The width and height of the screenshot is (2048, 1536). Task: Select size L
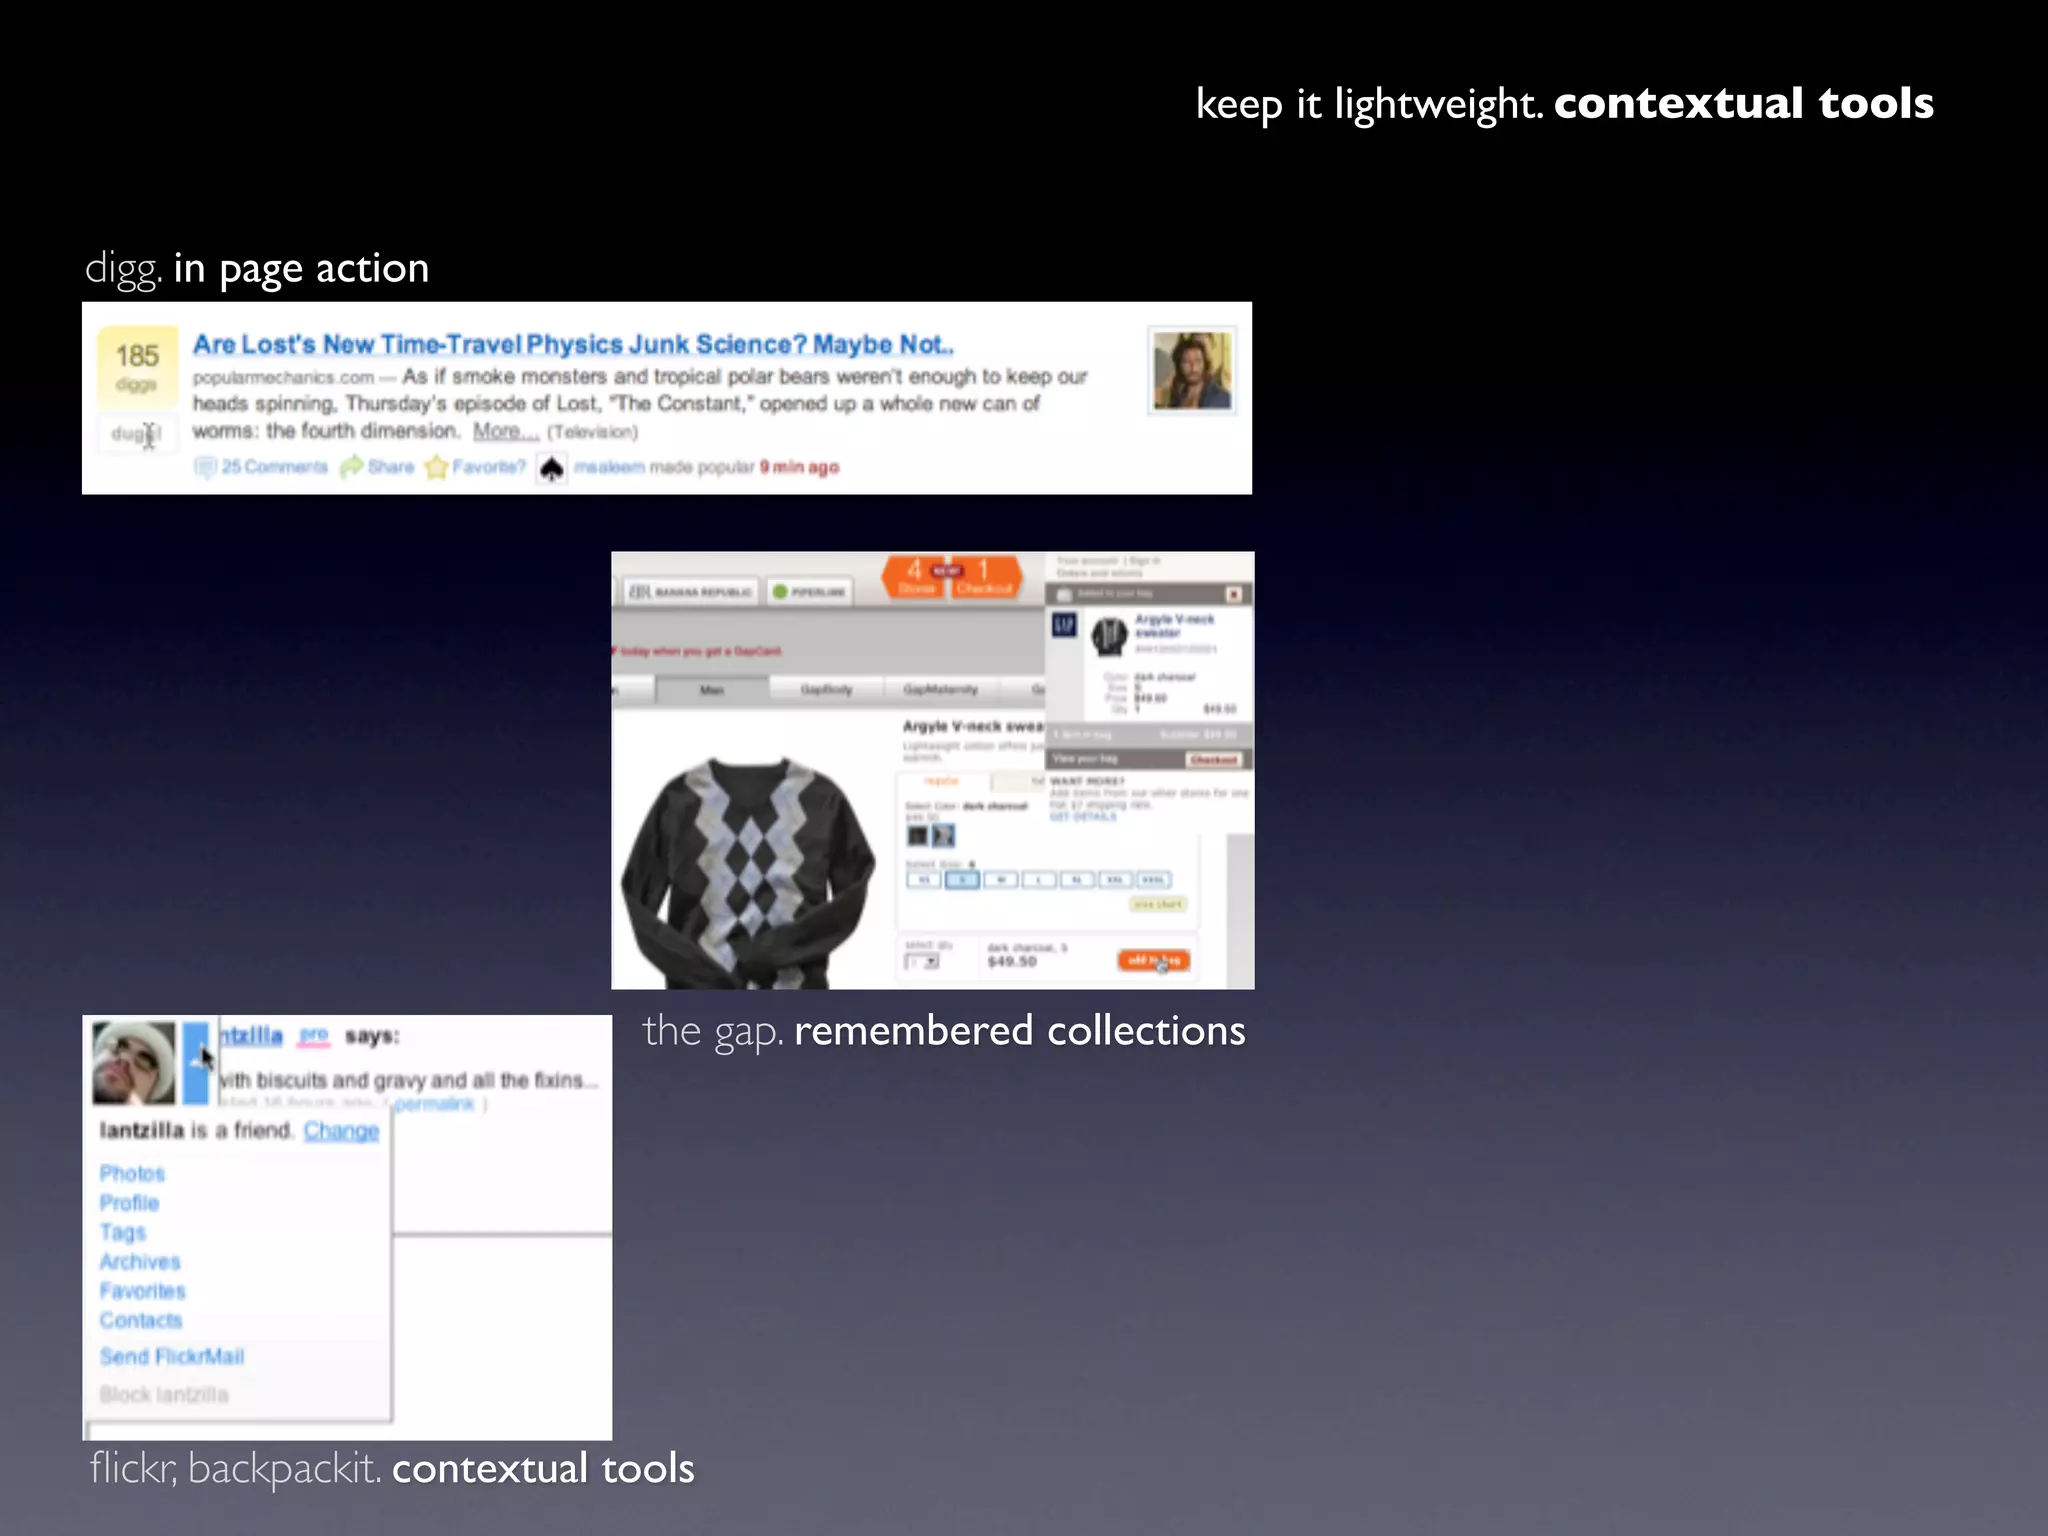(x=1039, y=880)
